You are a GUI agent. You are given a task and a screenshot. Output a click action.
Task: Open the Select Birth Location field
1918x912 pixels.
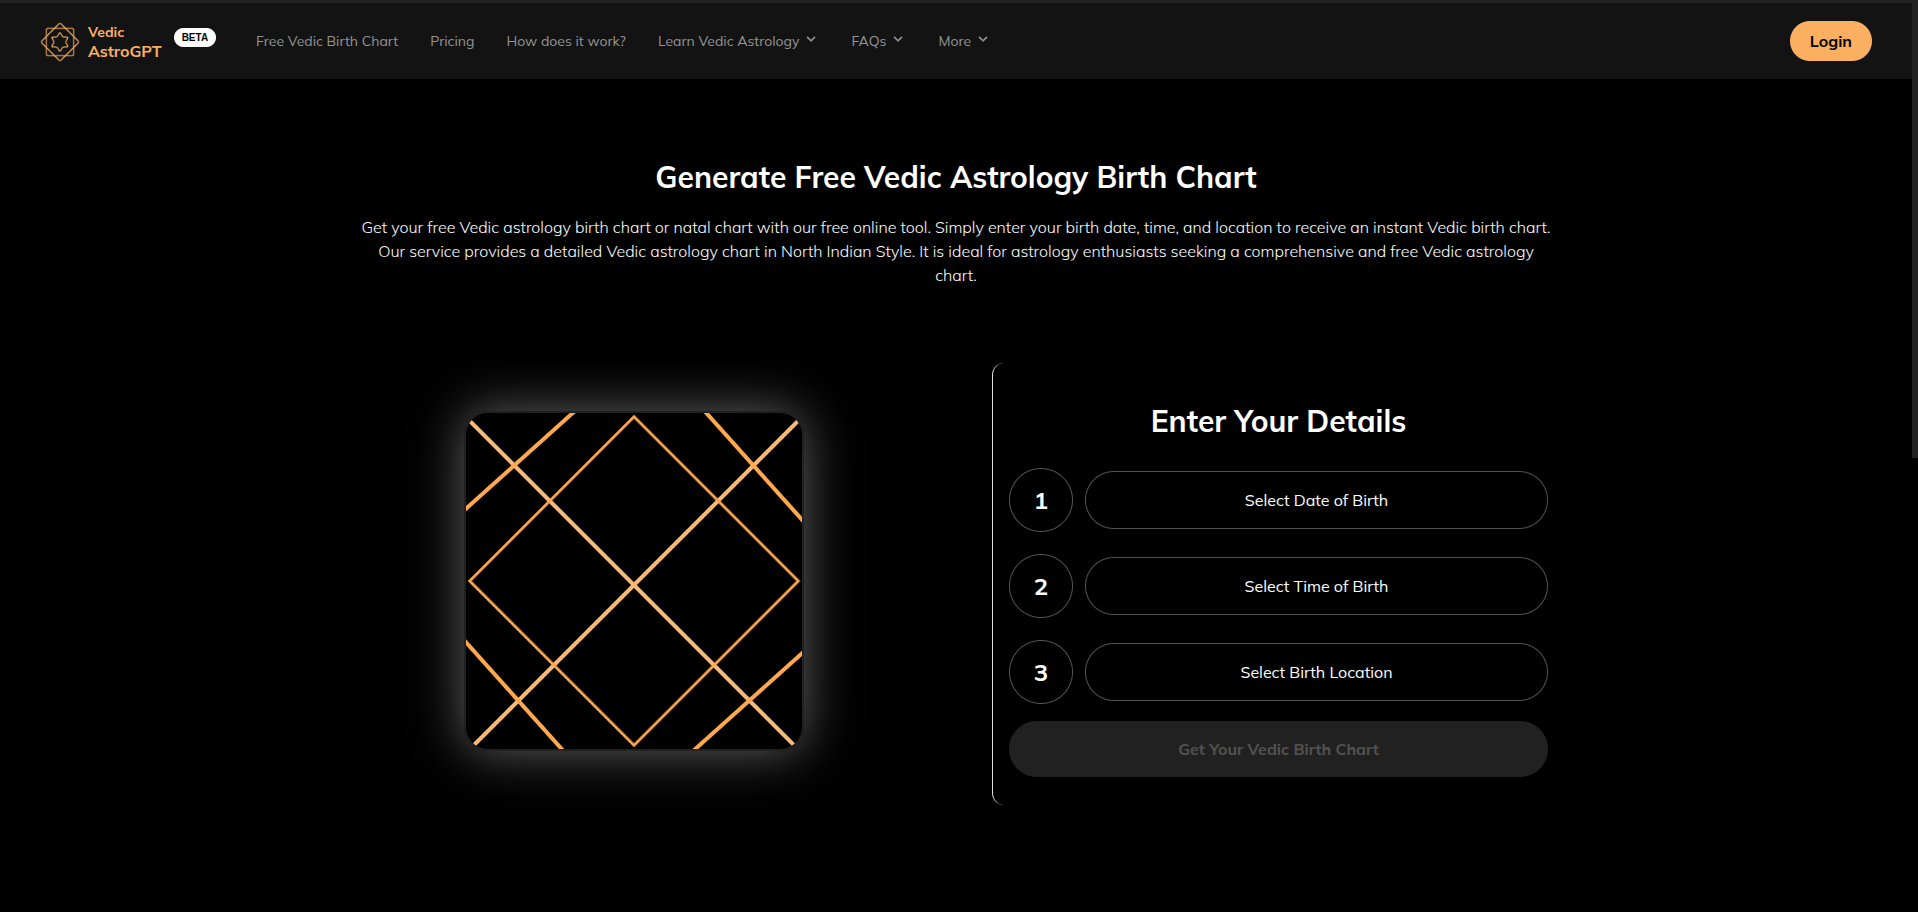point(1315,672)
